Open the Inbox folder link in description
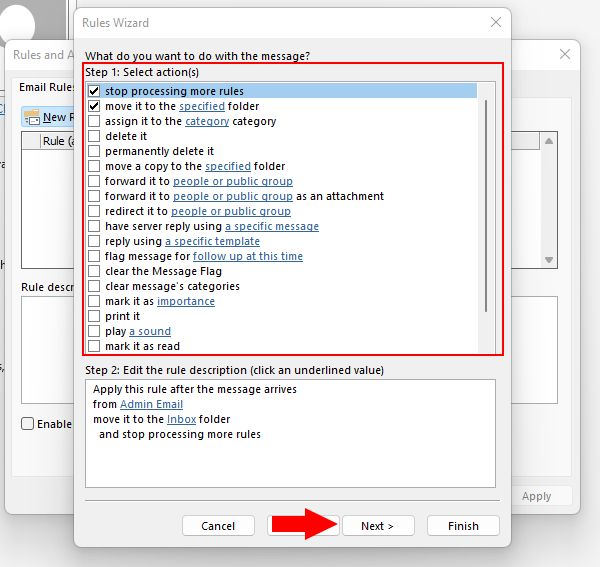600x567 pixels. point(181,419)
